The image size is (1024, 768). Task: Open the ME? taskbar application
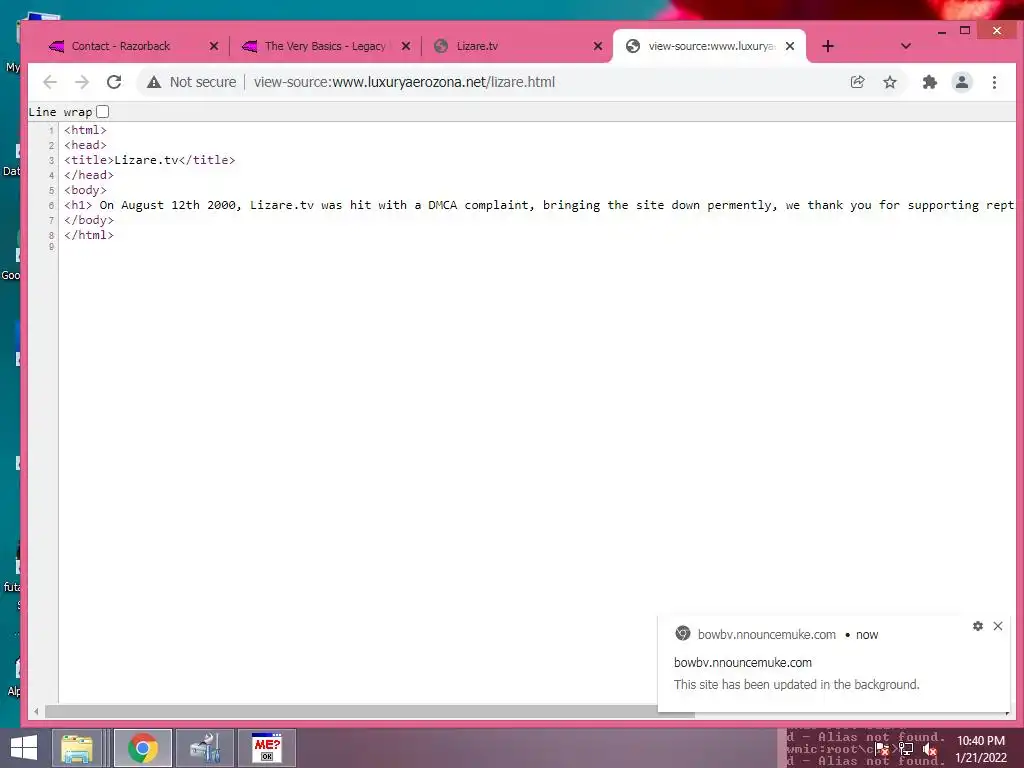pos(267,748)
